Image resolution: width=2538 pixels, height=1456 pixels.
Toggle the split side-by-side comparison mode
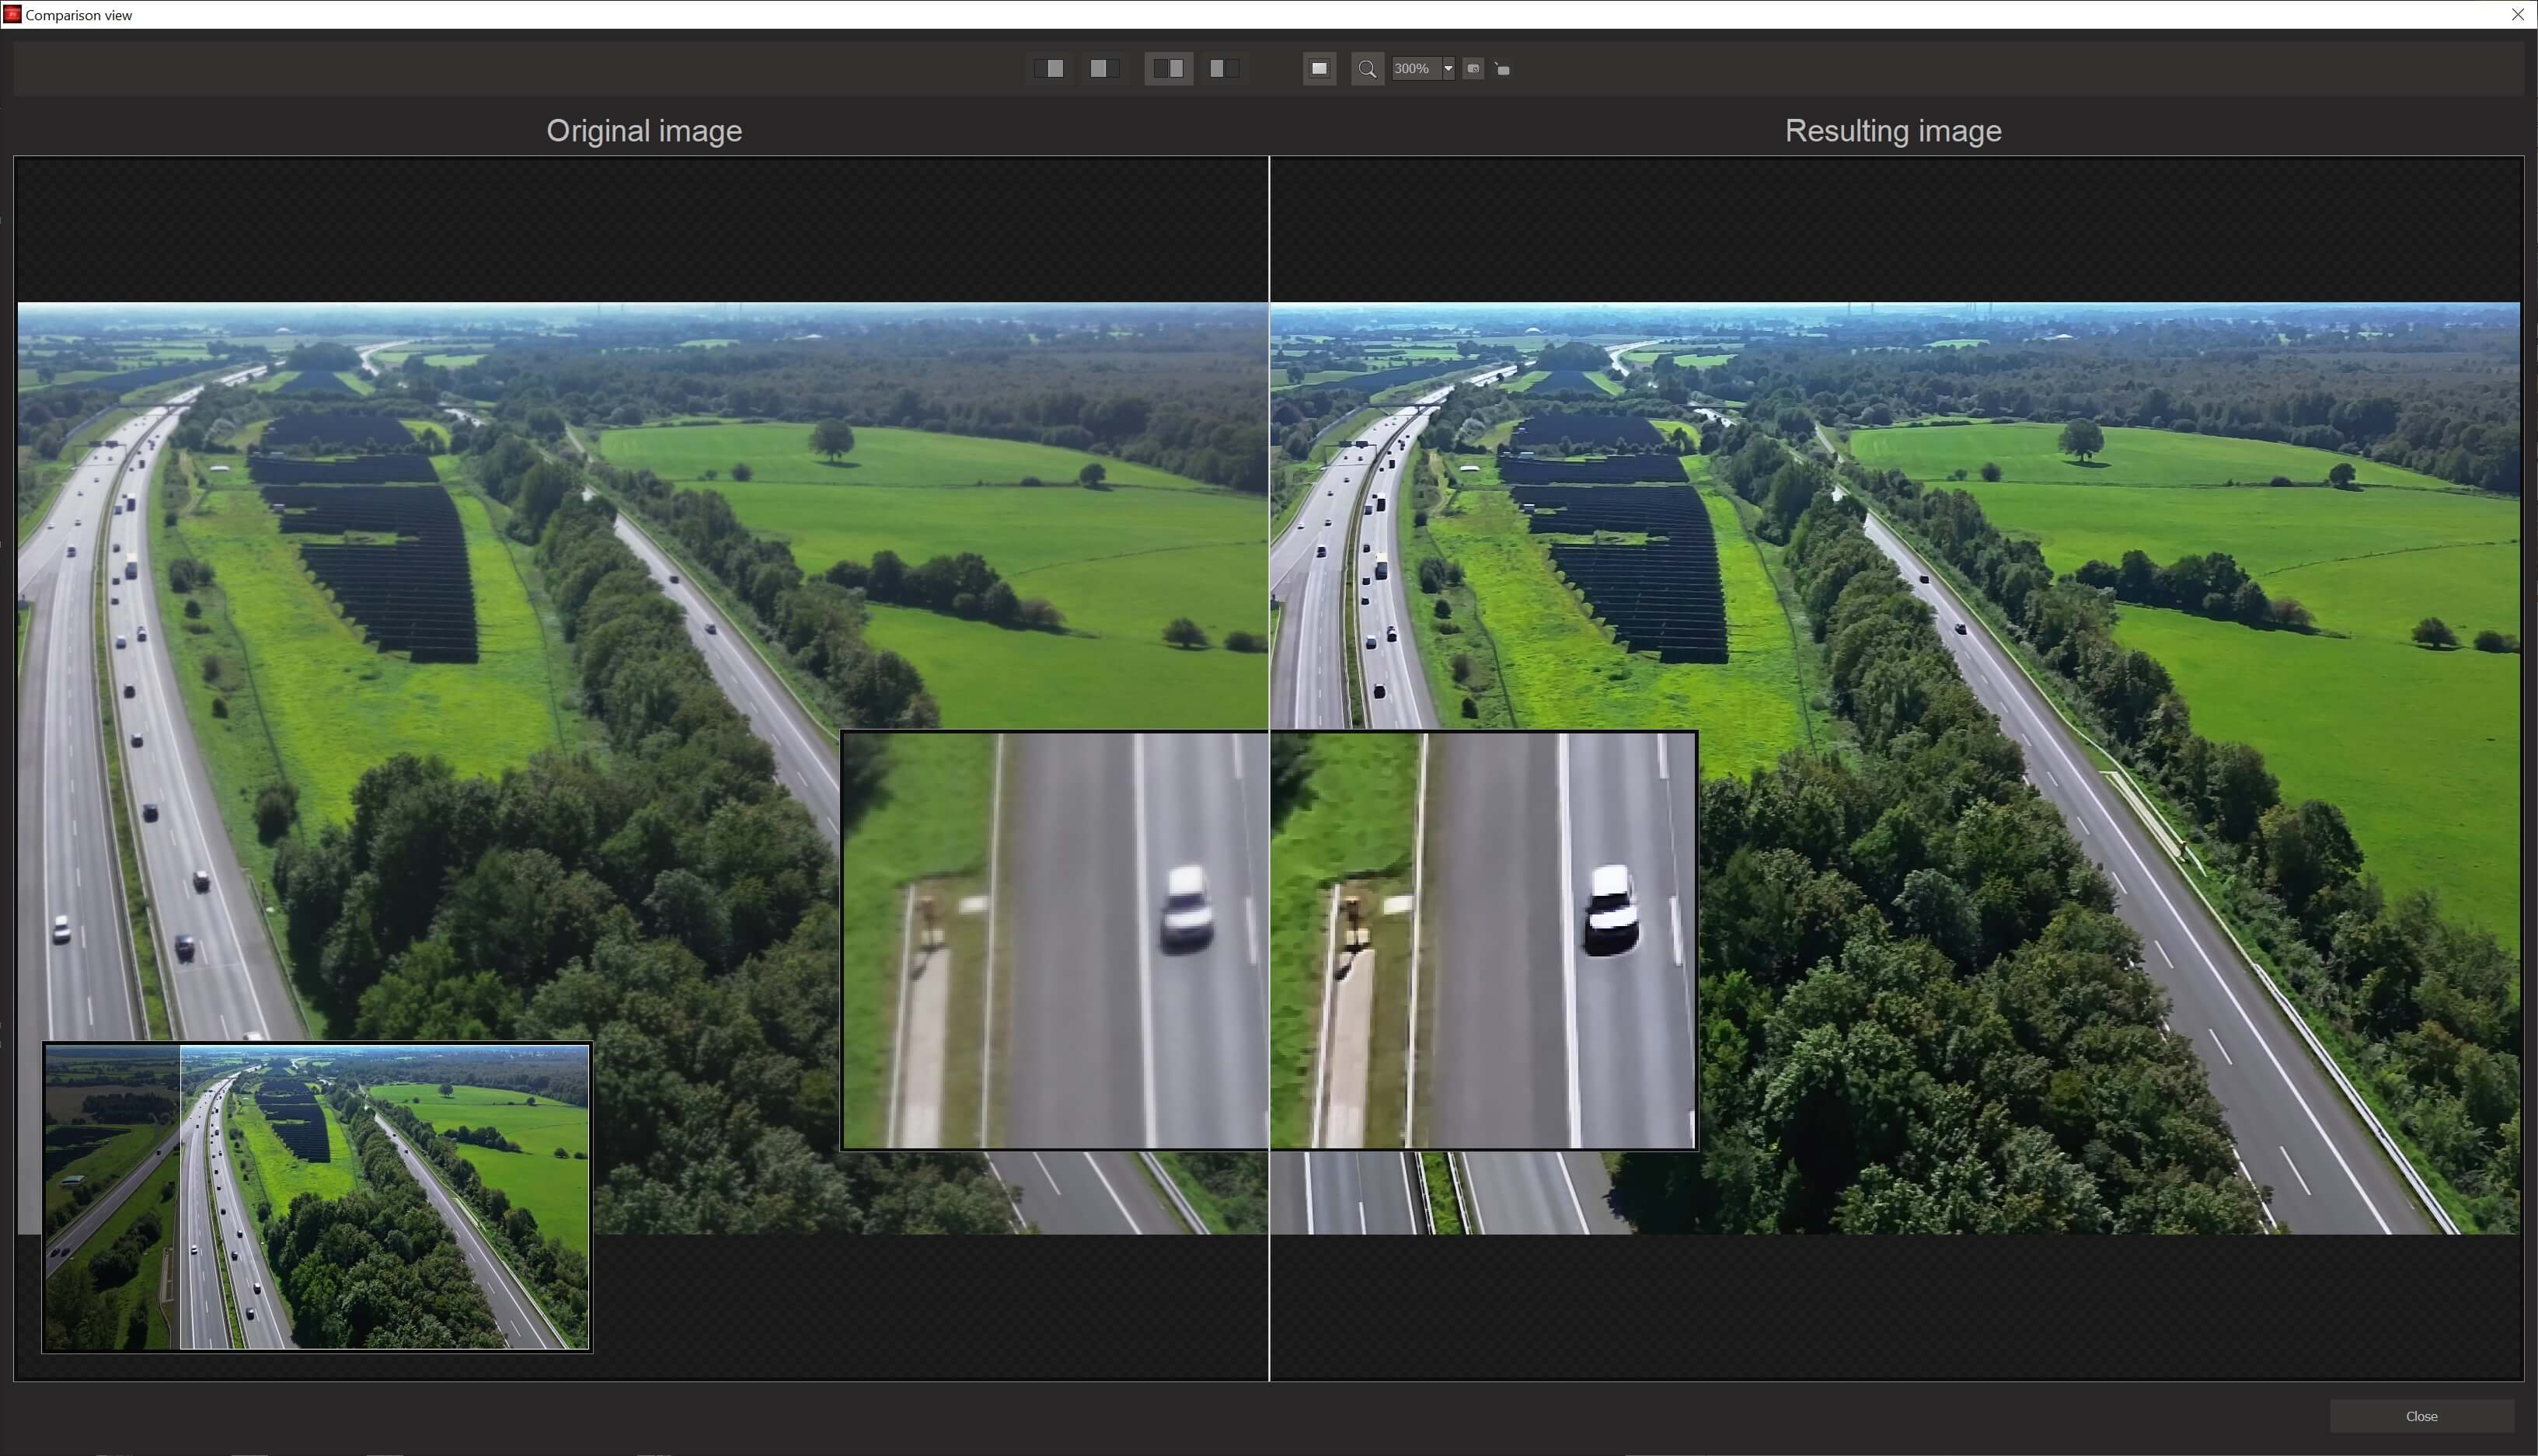click(1168, 68)
